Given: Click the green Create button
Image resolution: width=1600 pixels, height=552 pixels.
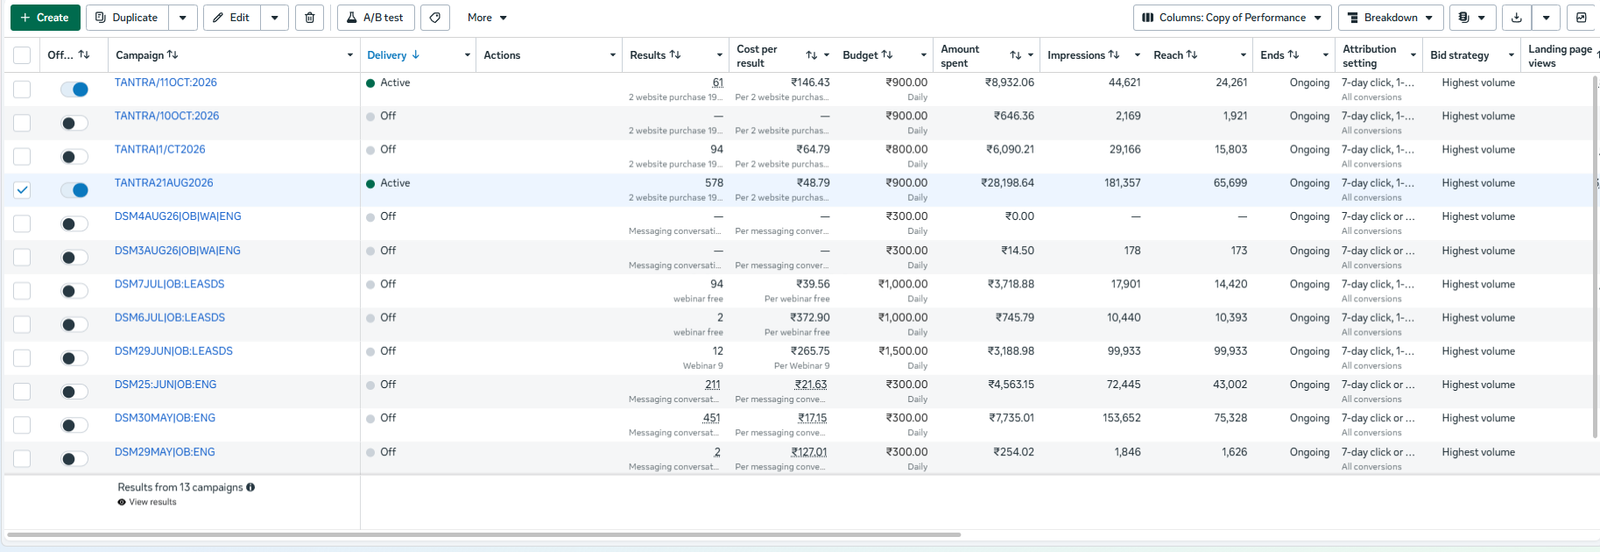Looking at the screenshot, I should tap(45, 18).
